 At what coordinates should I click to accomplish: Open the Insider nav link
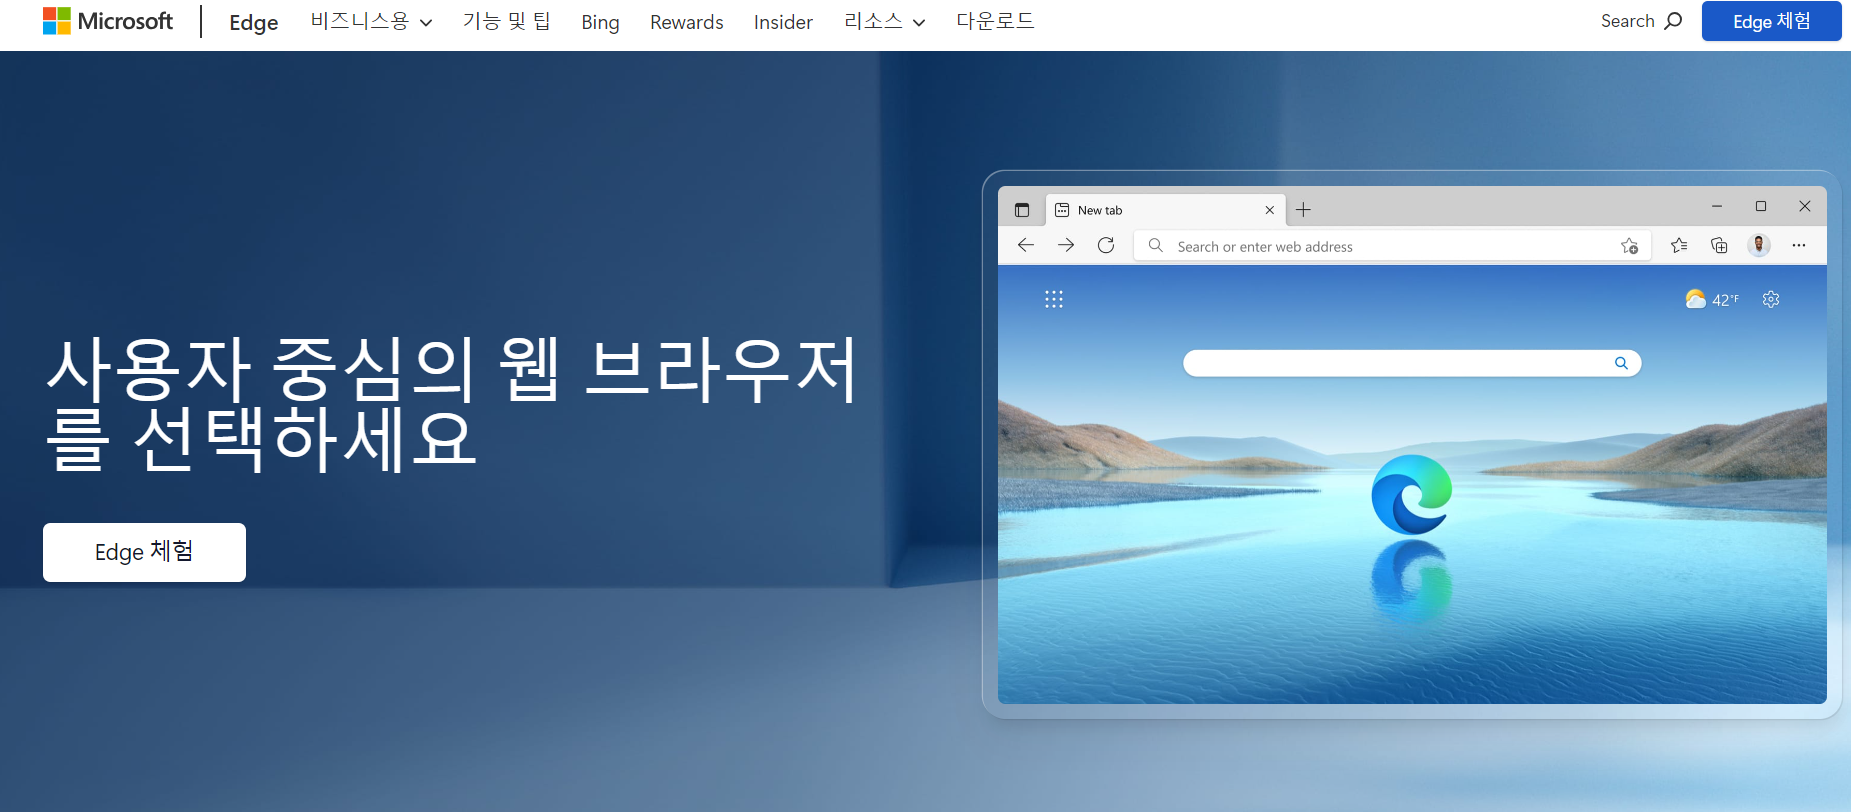pos(783,22)
